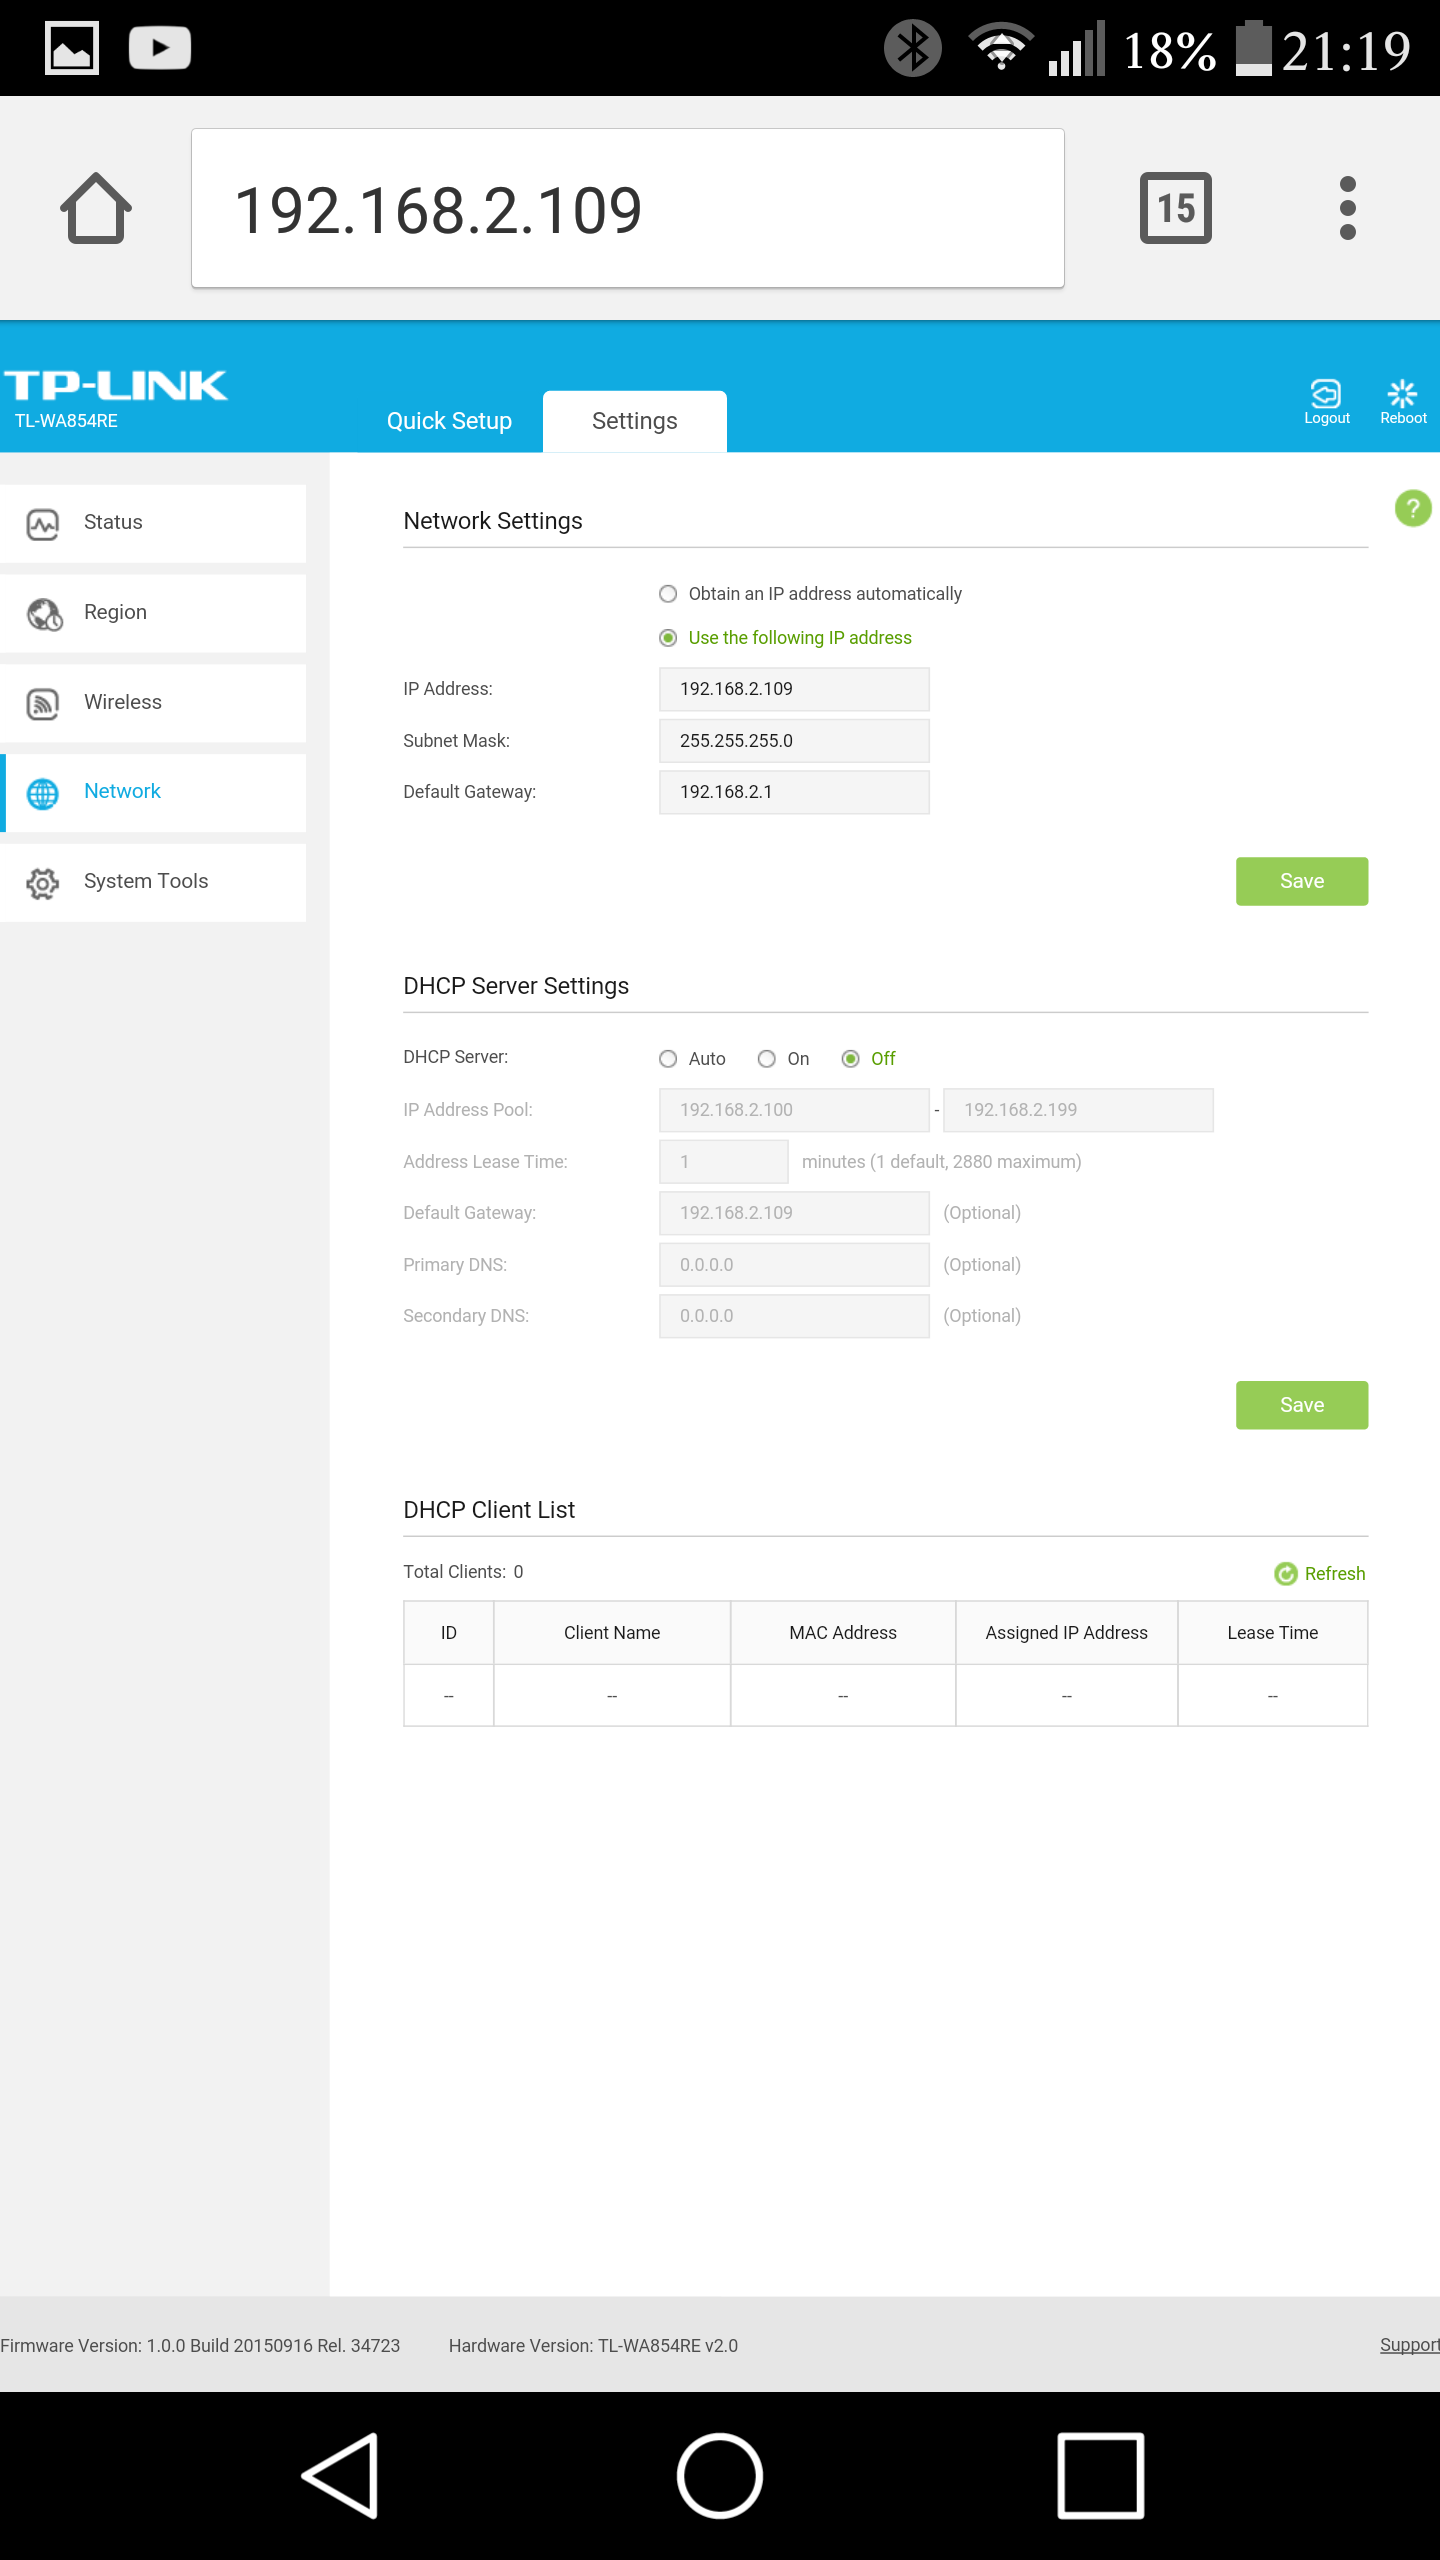The image size is (1440, 2560).
Task: Set DHCP Server to Auto
Action: [x=668, y=1059]
